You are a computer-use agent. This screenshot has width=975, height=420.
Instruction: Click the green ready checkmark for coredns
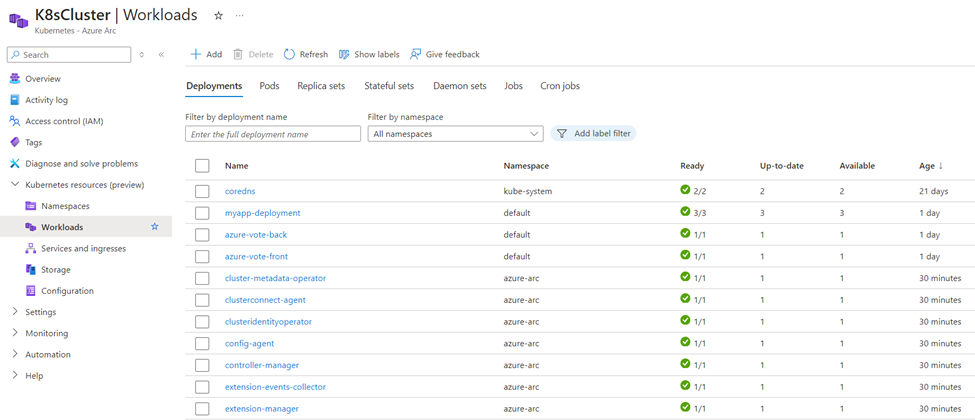(685, 190)
